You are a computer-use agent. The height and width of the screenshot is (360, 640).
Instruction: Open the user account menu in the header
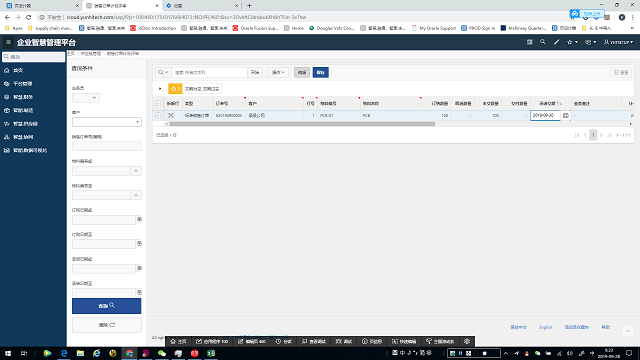click(x=618, y=42)
